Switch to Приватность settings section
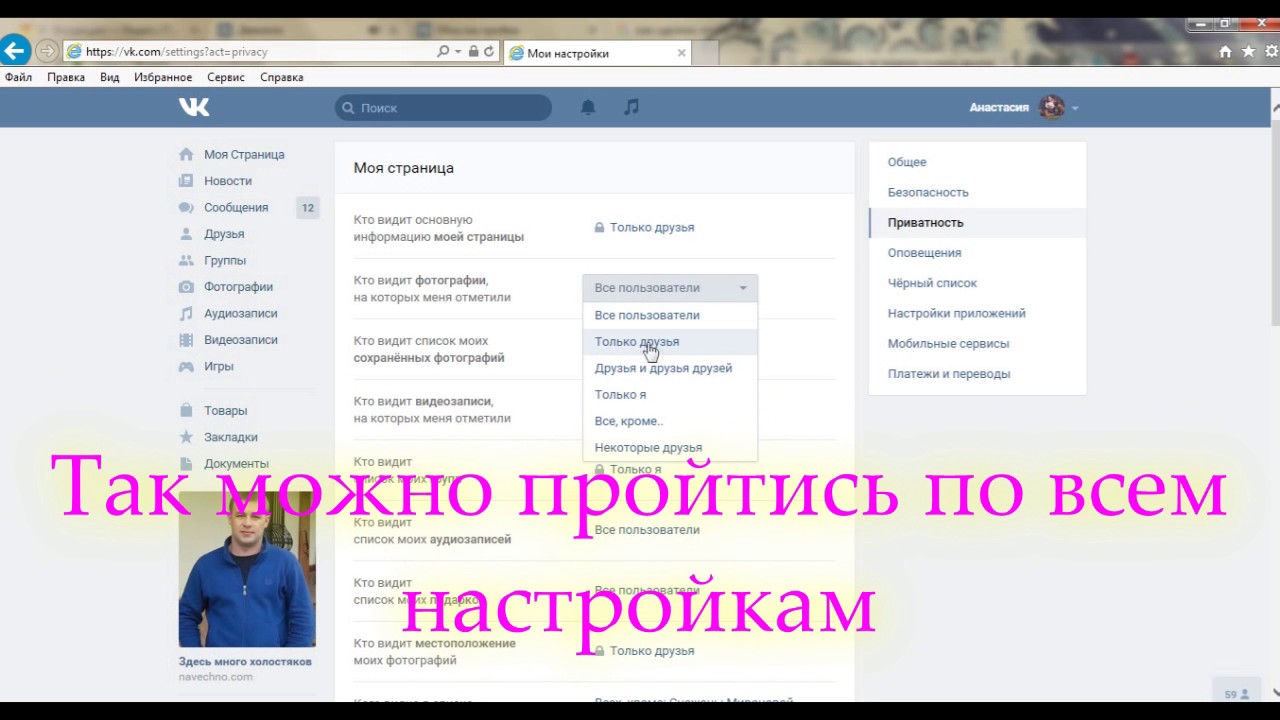Image resolution: width=1280 pixels, height=720 pixels. click(977, 222)
